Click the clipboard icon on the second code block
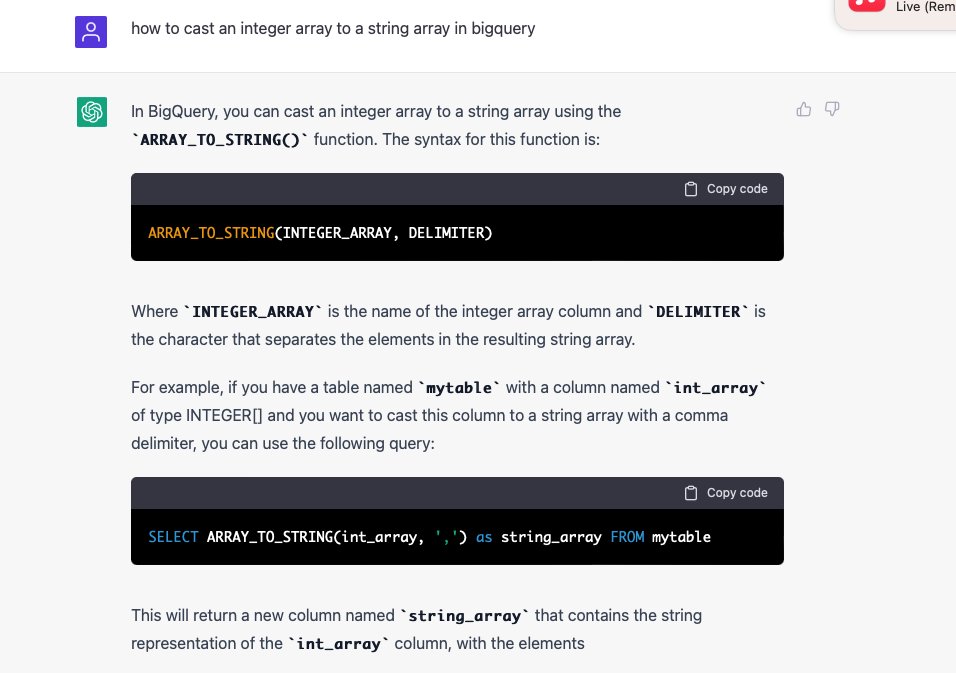The image size is (956, 673). [691, 492]
